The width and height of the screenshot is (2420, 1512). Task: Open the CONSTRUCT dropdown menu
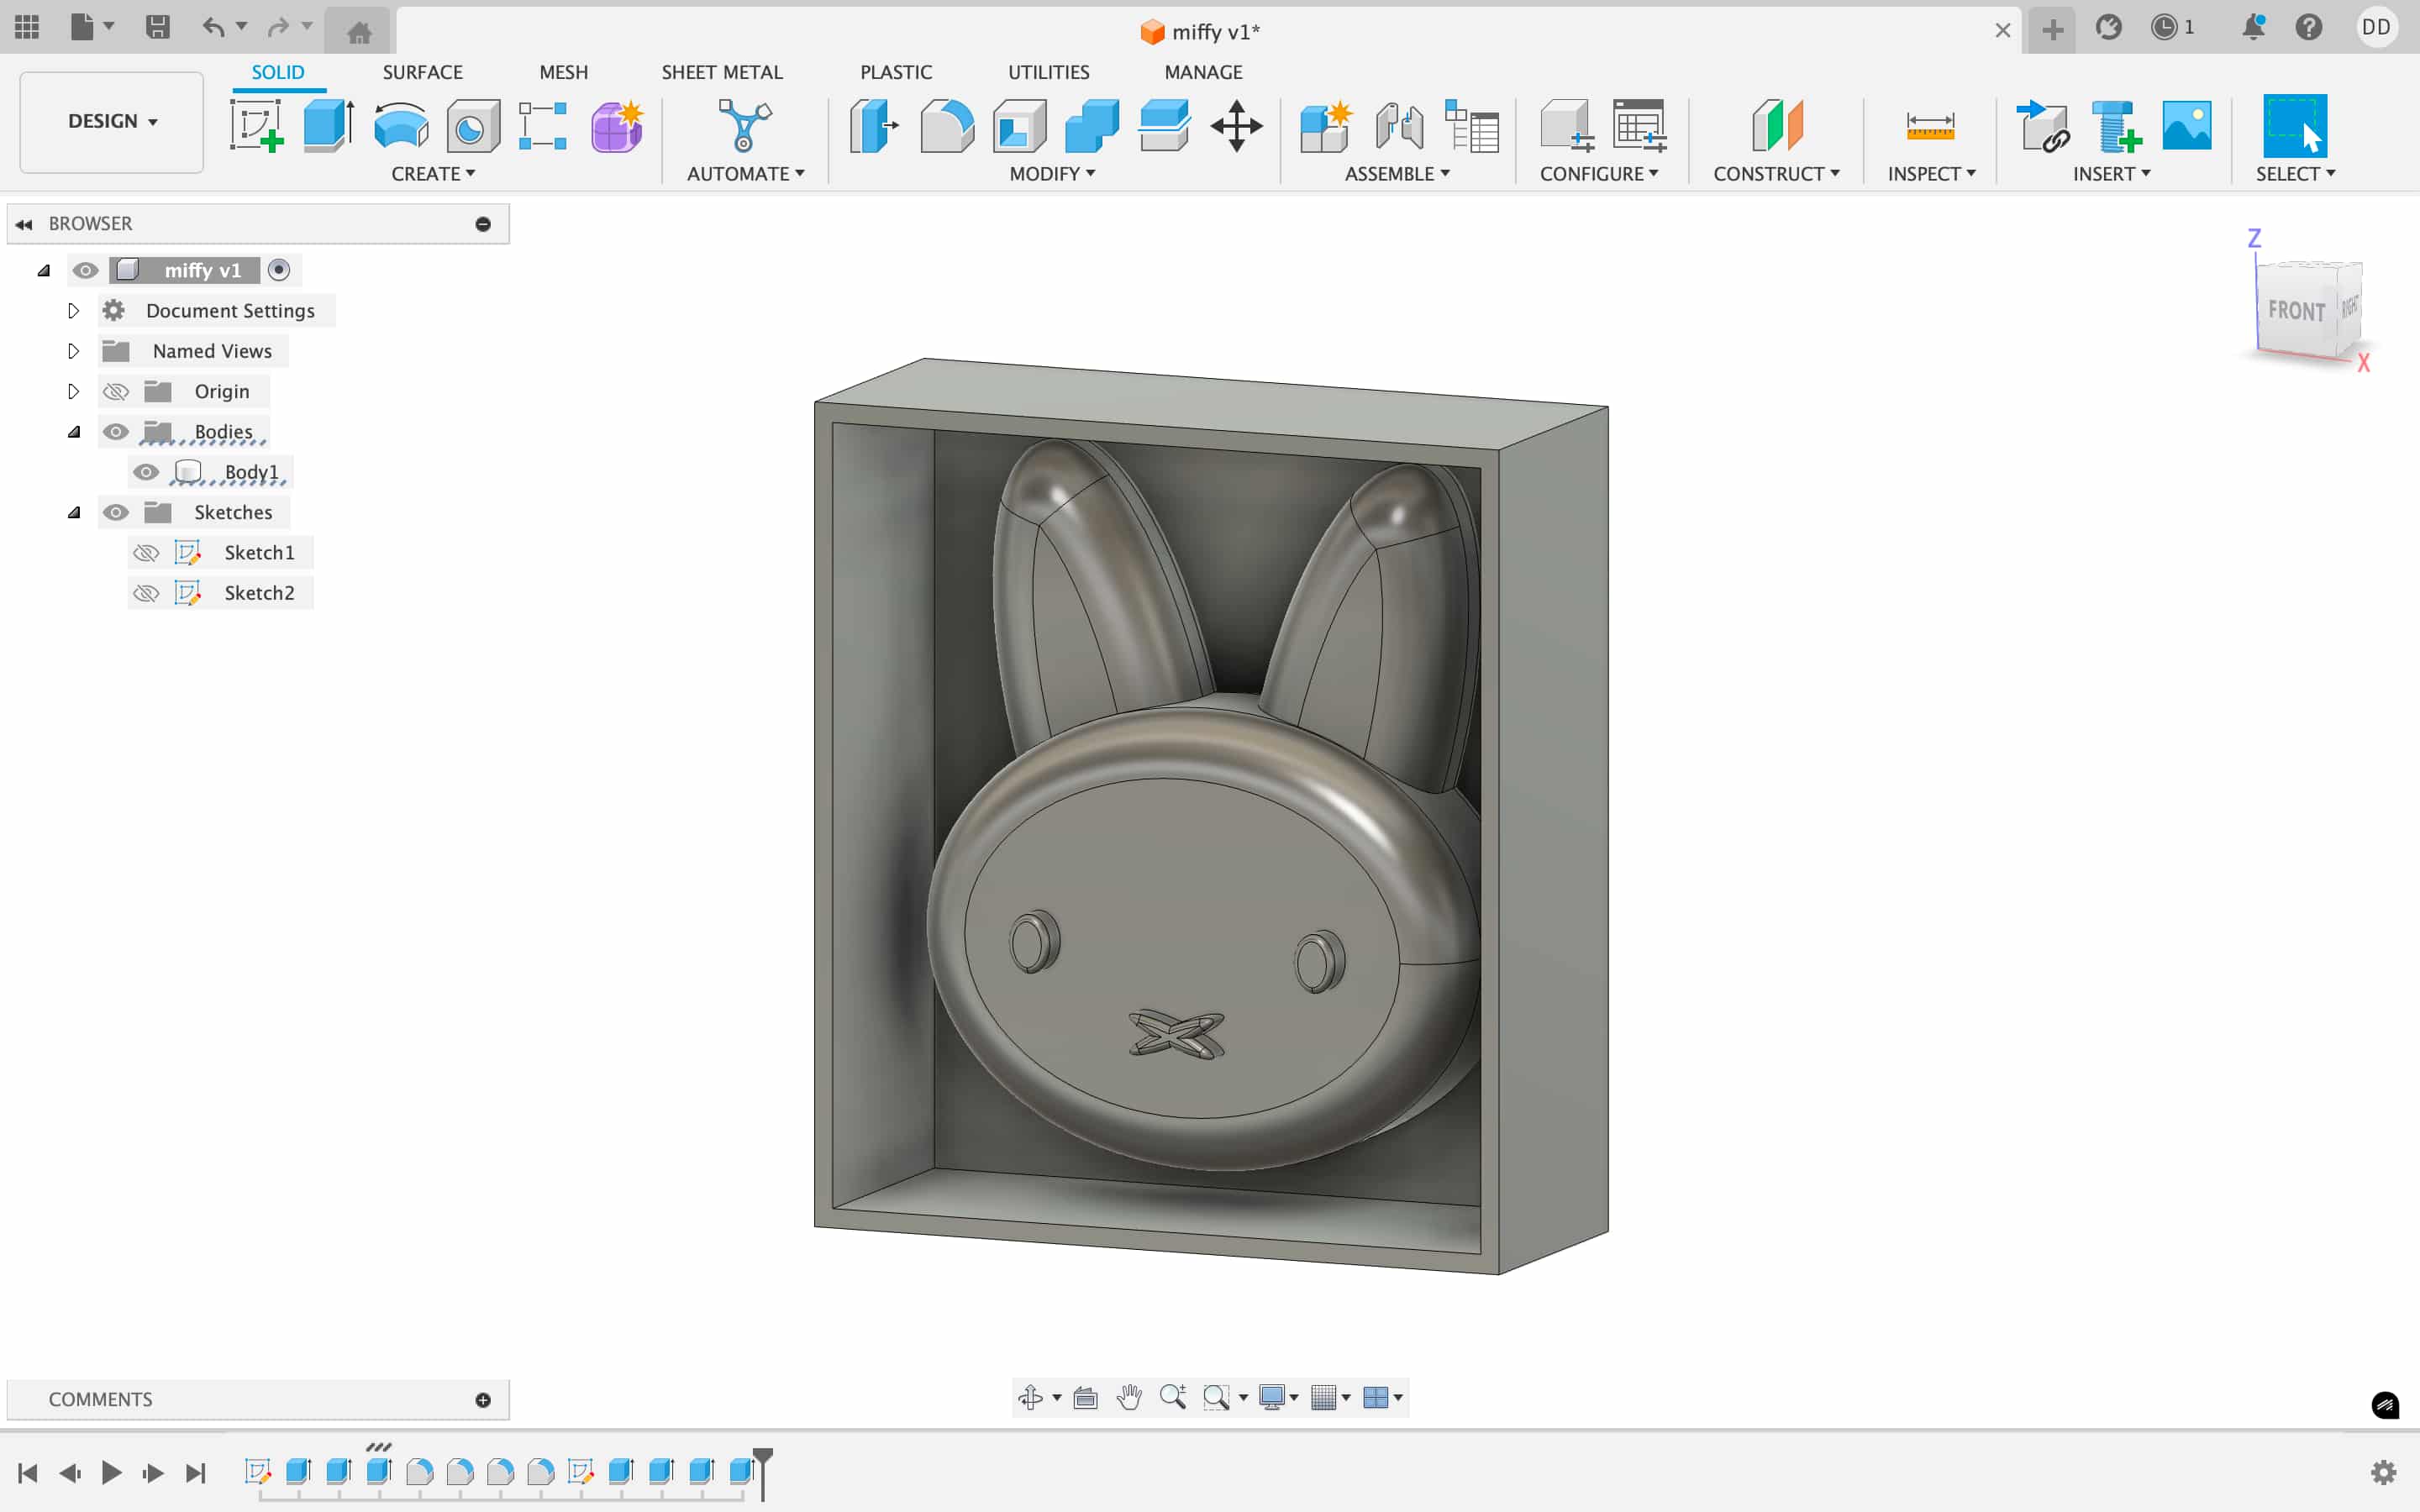1776,174
